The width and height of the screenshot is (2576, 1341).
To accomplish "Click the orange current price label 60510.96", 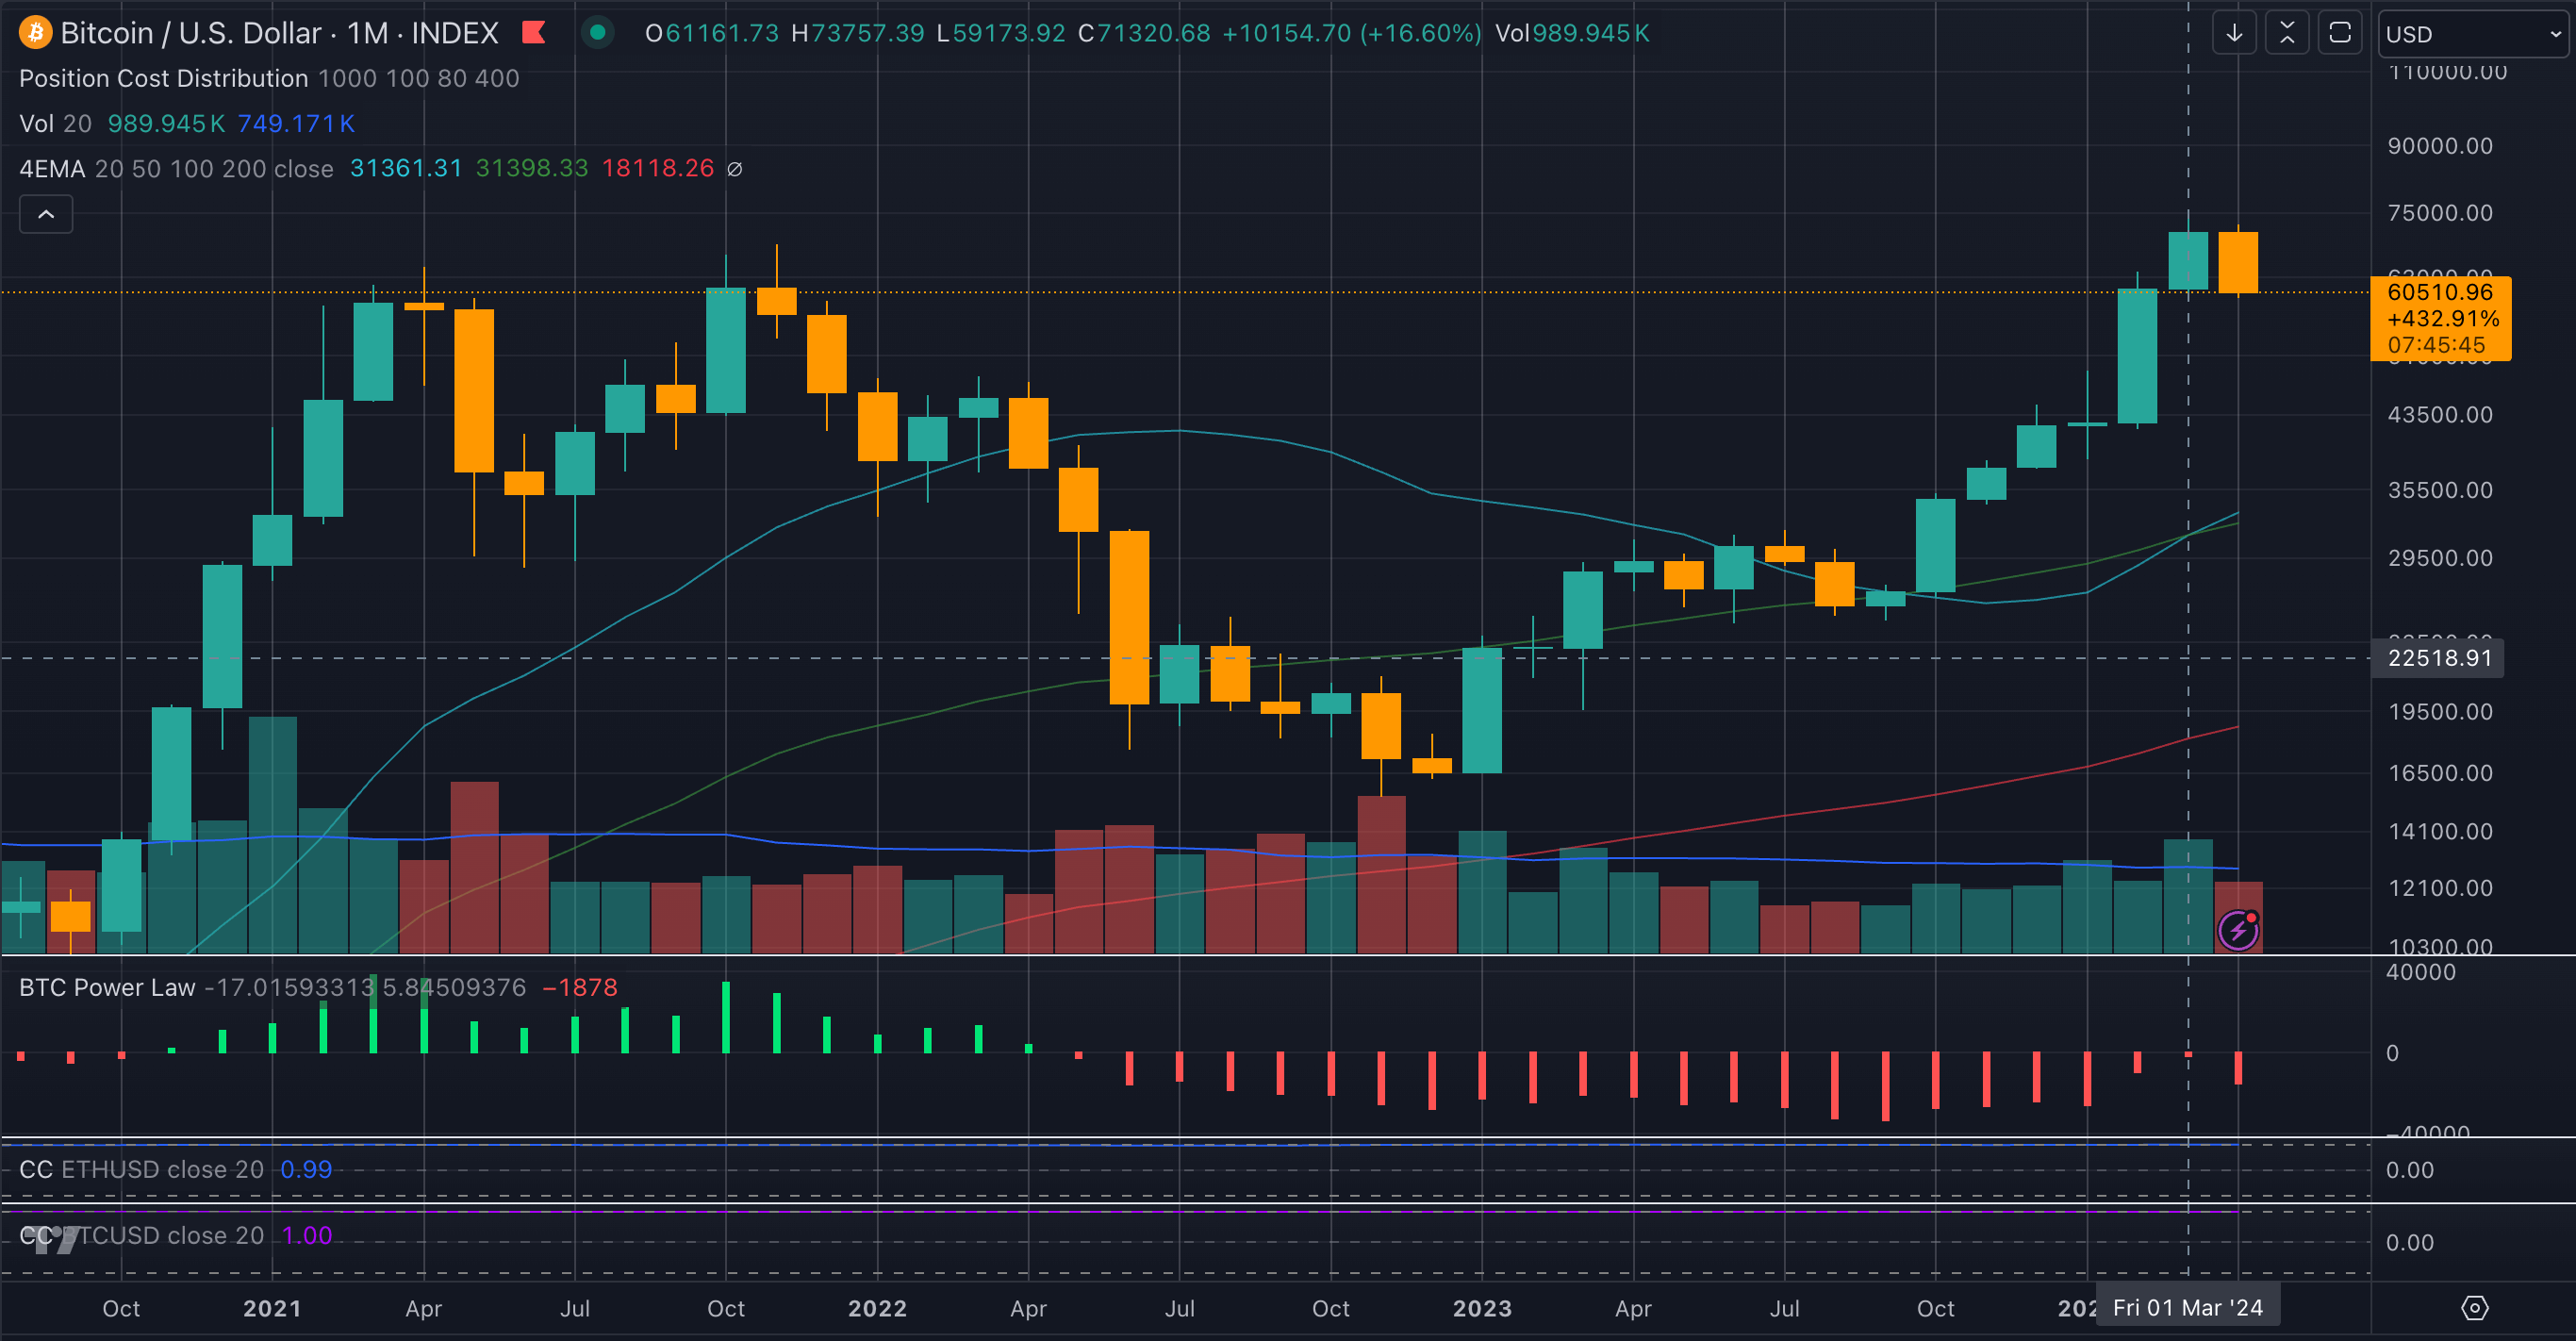I will 2440,318.
